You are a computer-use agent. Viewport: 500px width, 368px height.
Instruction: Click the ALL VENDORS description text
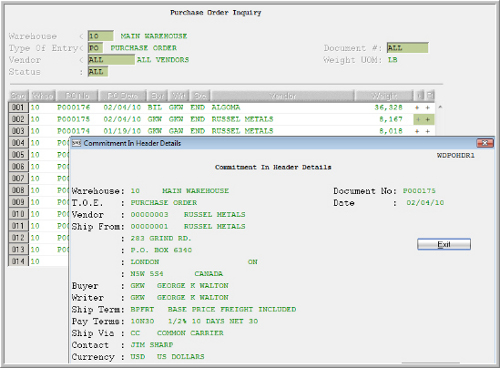point(163,60)
